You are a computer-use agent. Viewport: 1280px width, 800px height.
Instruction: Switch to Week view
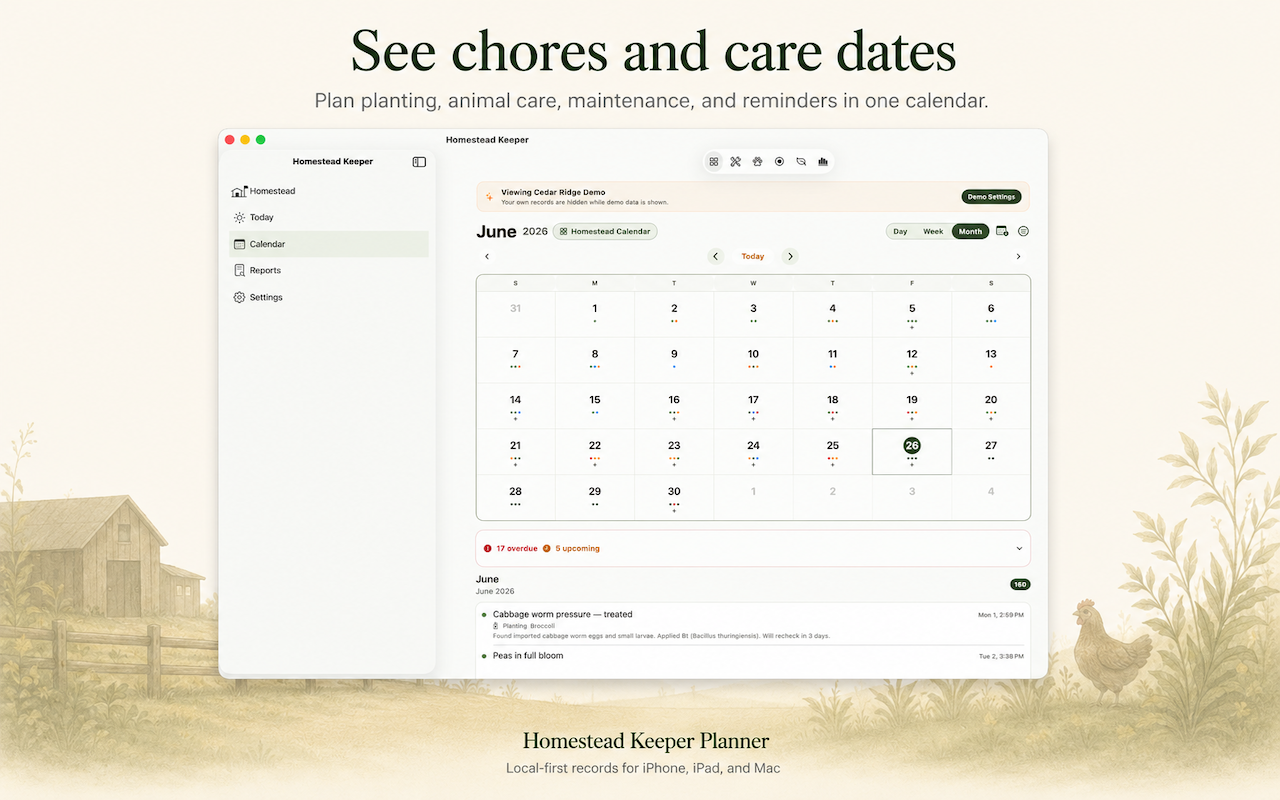click(x=933, y=231)
